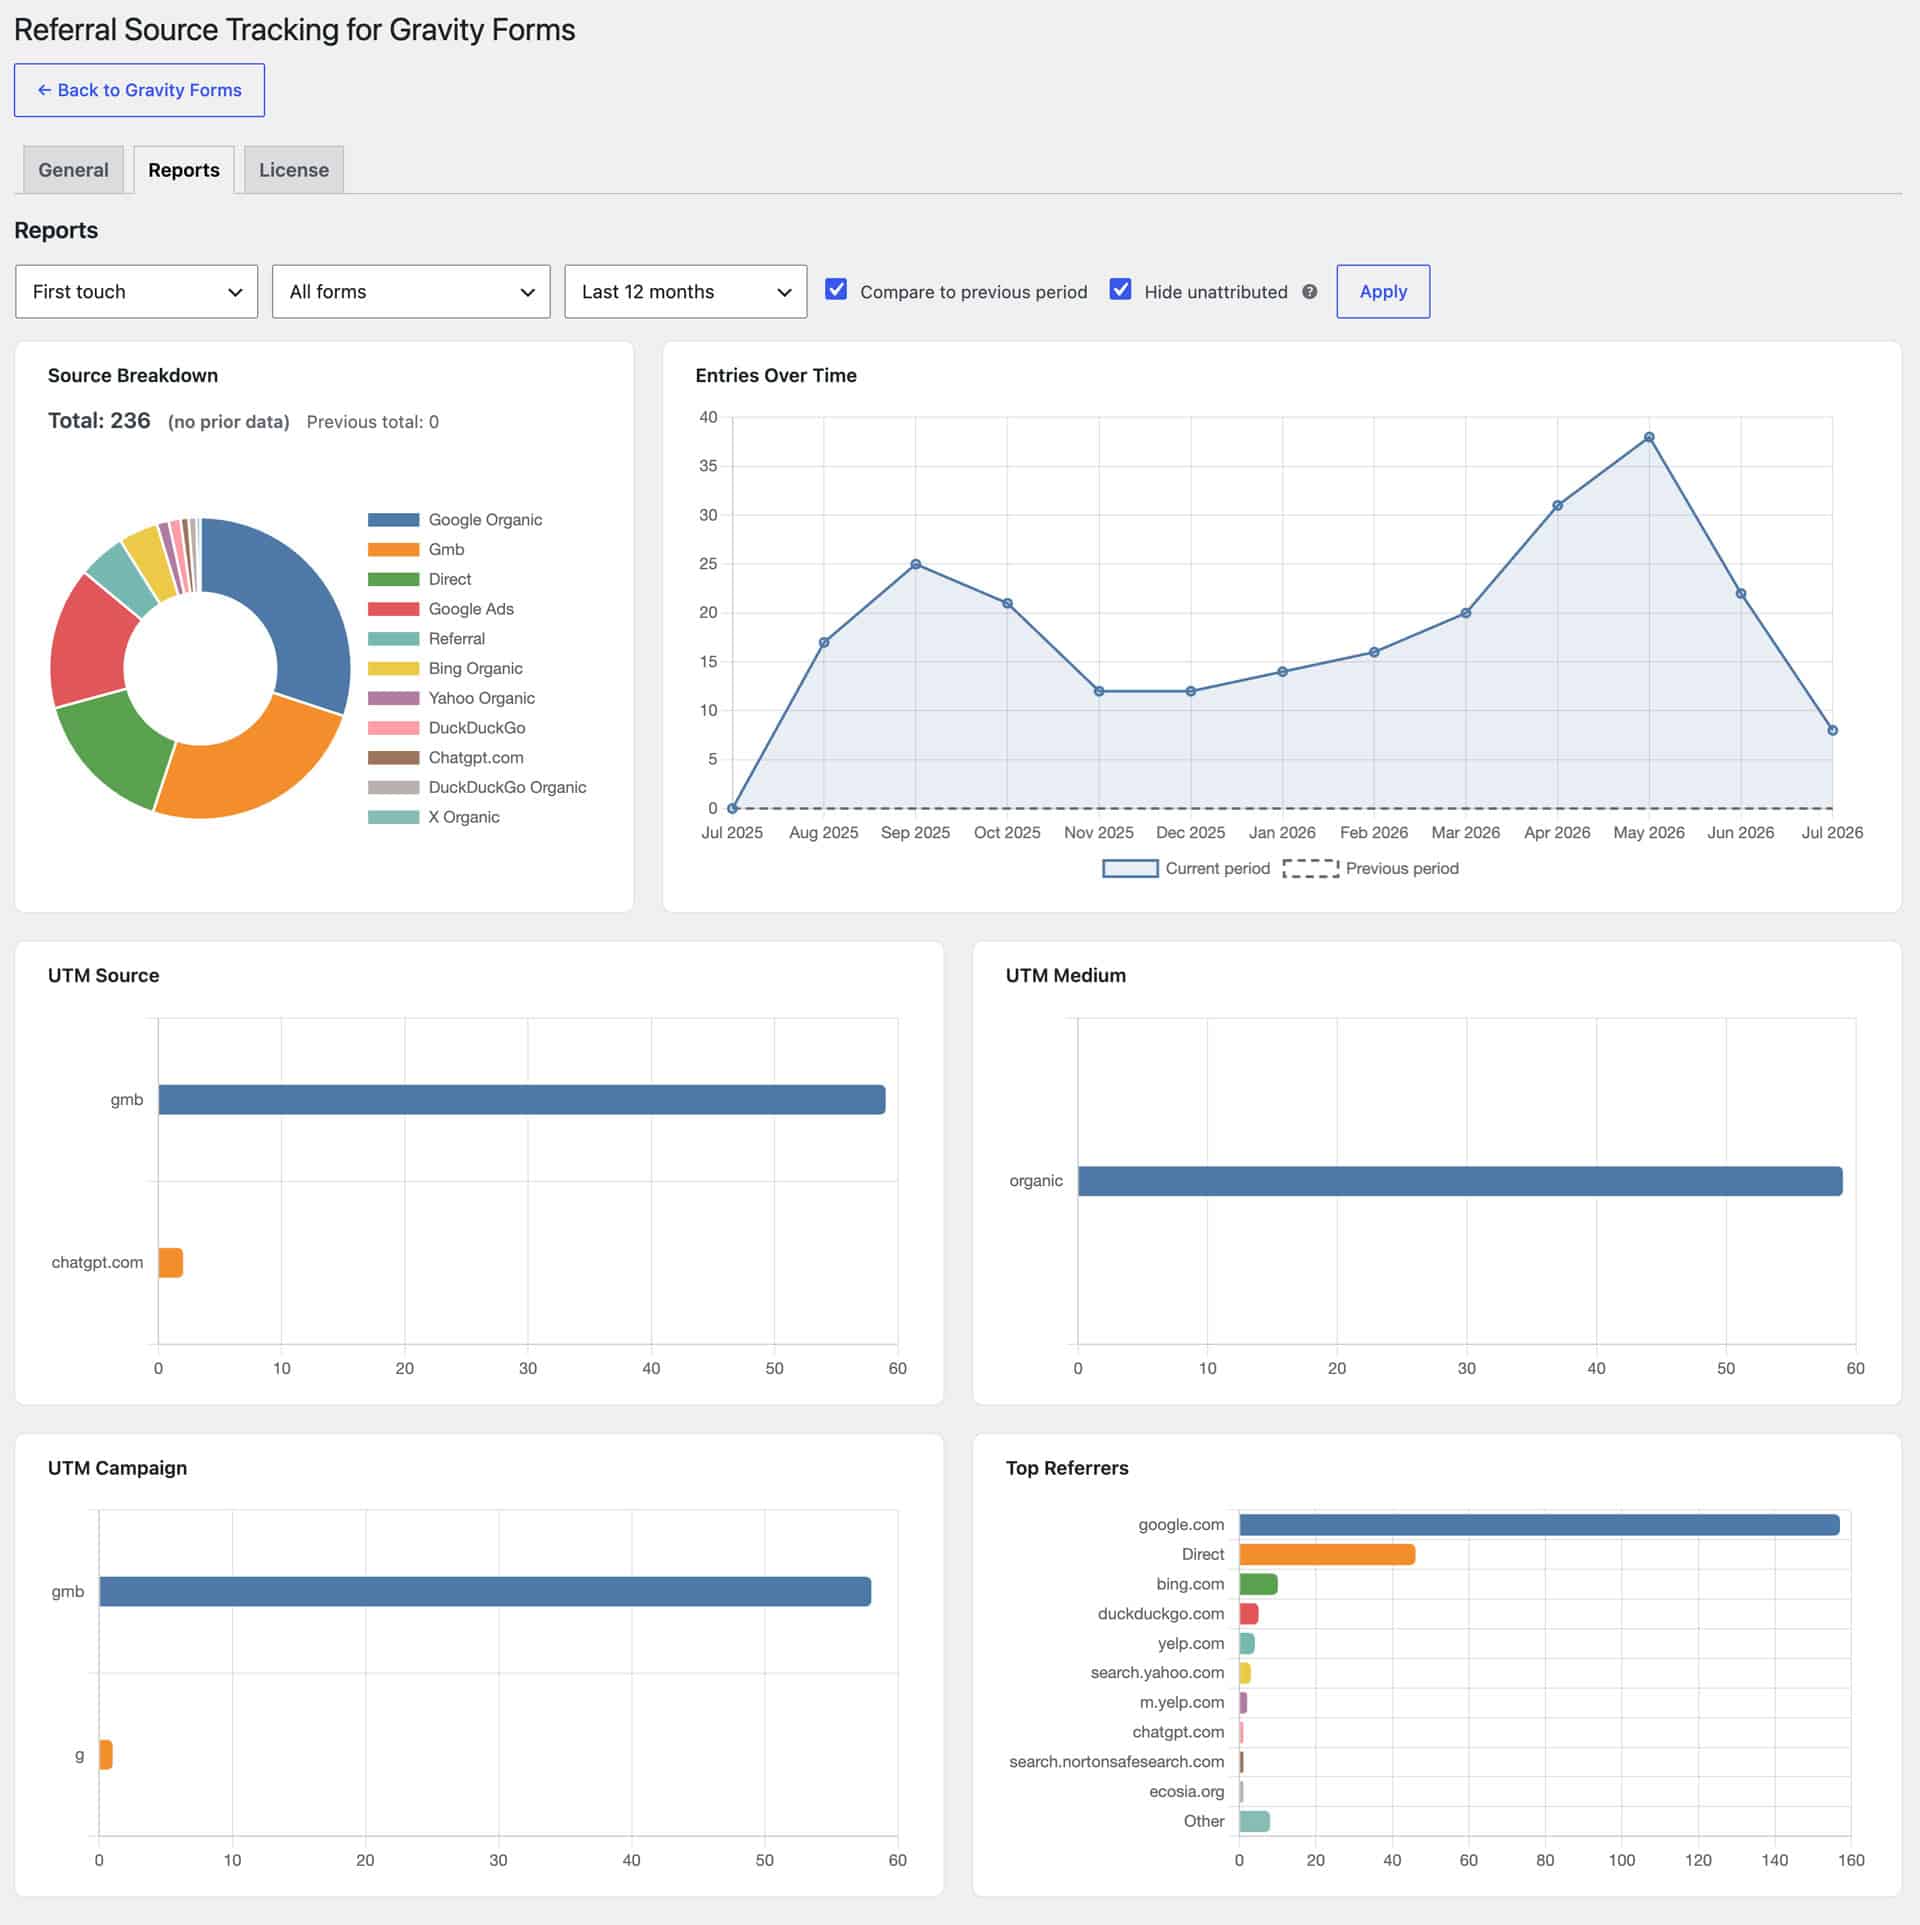This screenshot has height=1925, width=1920.
Task: Click the duckduckgo.com referrer bar
Action: pos(1249,1614)
